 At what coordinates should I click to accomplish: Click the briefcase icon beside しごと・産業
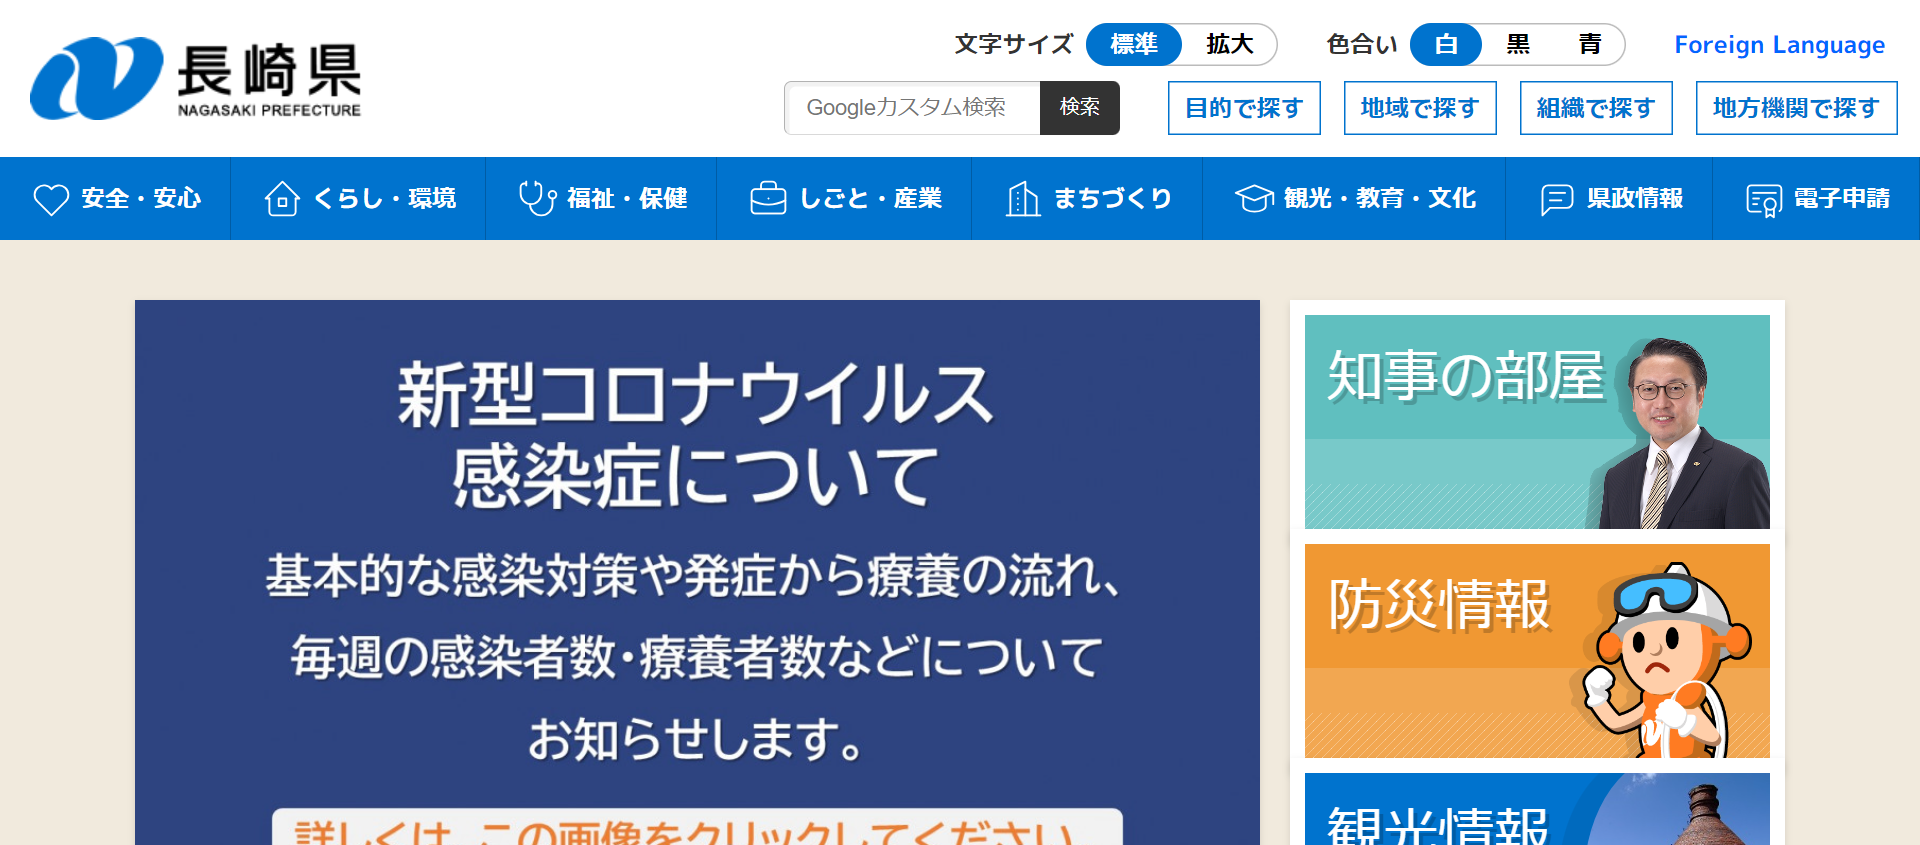768,198
